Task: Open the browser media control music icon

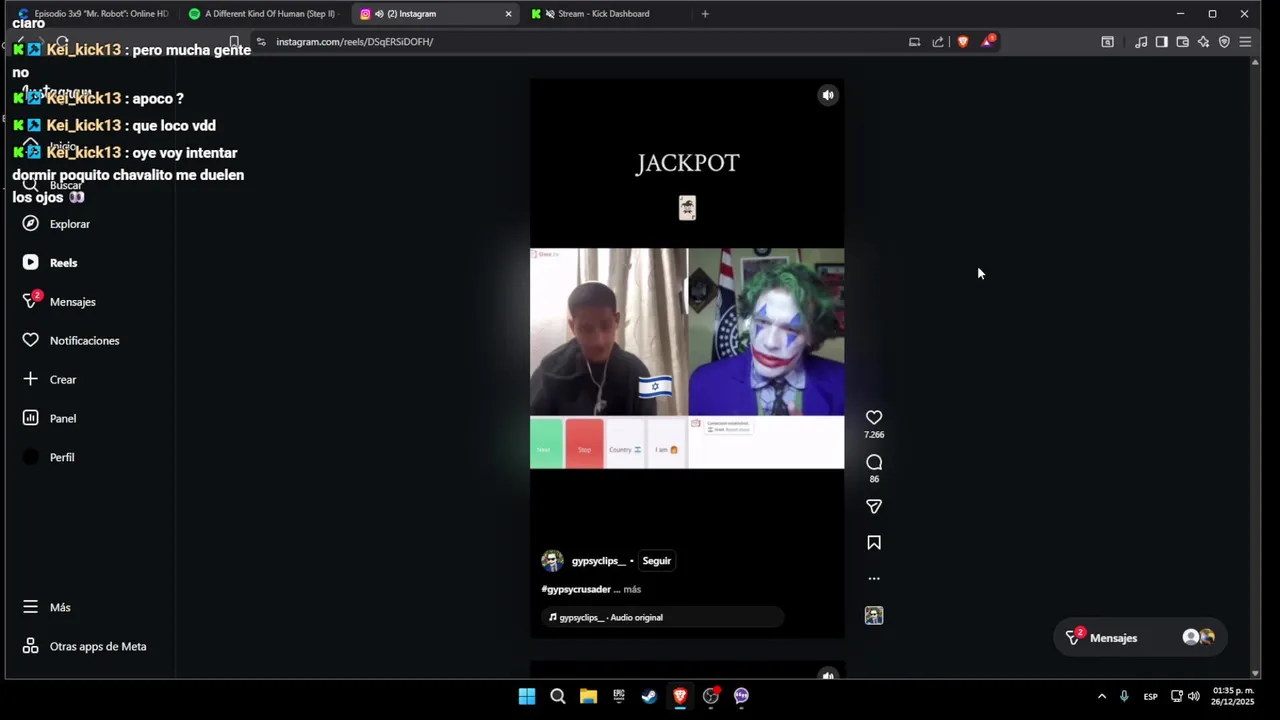Action: [x=1141, y=42]
